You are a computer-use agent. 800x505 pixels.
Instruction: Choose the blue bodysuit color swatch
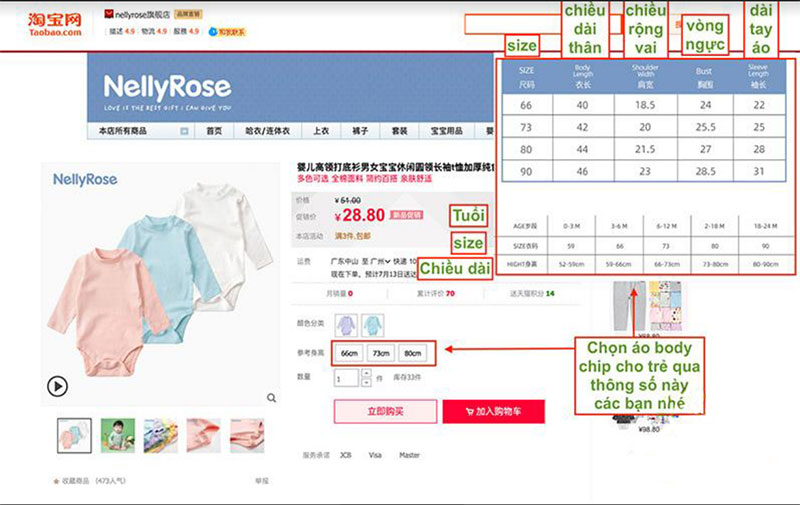coord(372,325)
